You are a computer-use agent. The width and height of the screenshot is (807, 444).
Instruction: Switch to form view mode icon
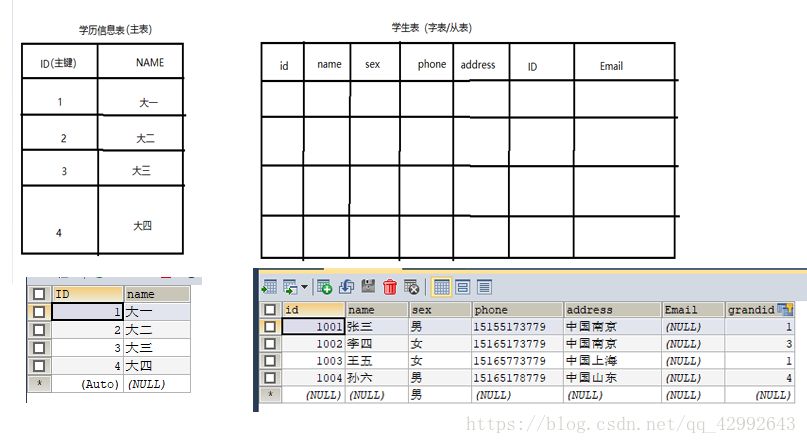[x=463, y=287]
